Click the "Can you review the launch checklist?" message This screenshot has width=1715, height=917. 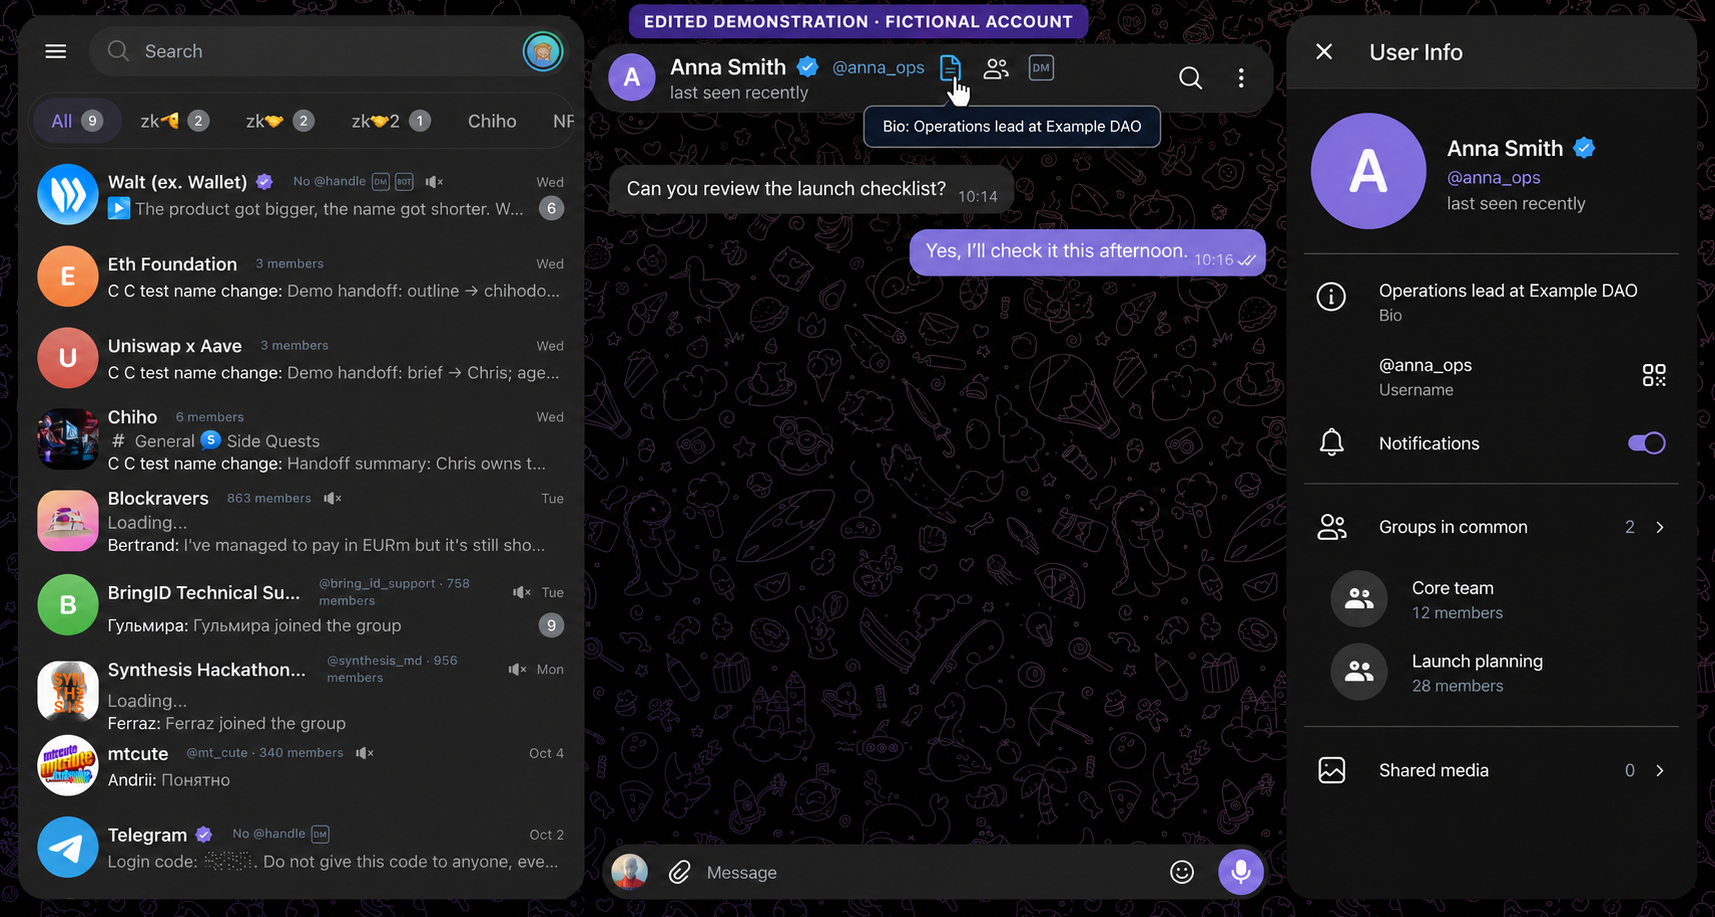(811, 189)
